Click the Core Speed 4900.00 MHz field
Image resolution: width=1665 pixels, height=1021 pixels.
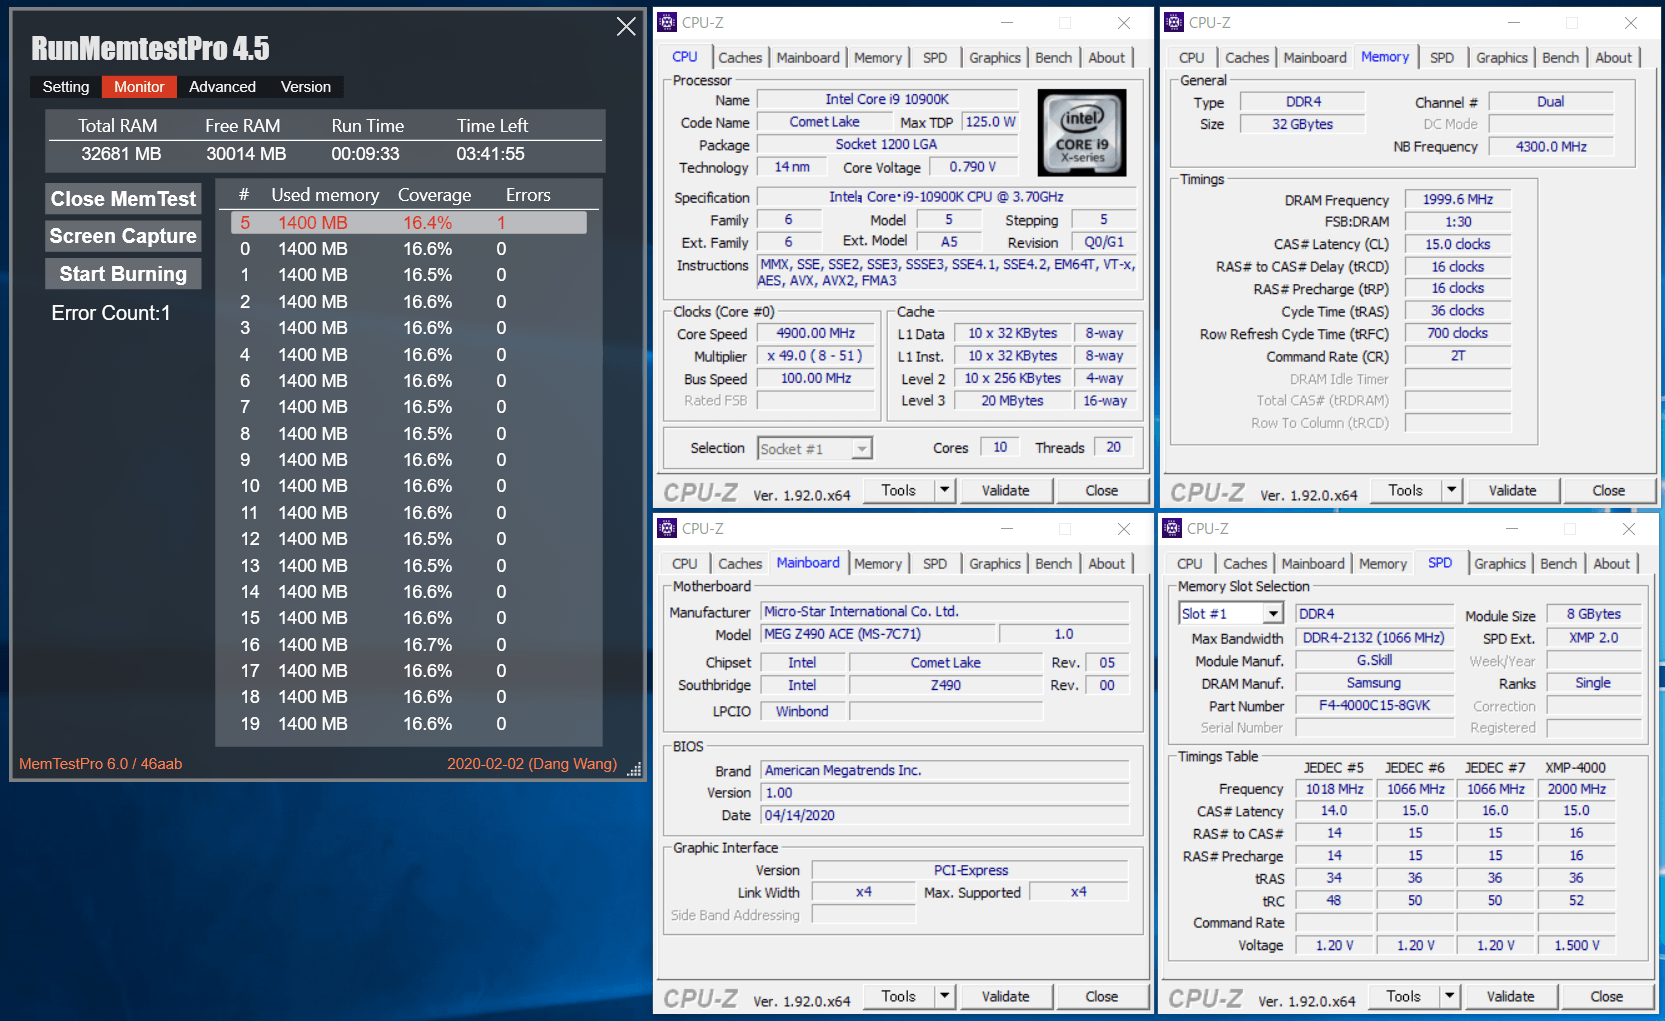(x=815, y=334)
